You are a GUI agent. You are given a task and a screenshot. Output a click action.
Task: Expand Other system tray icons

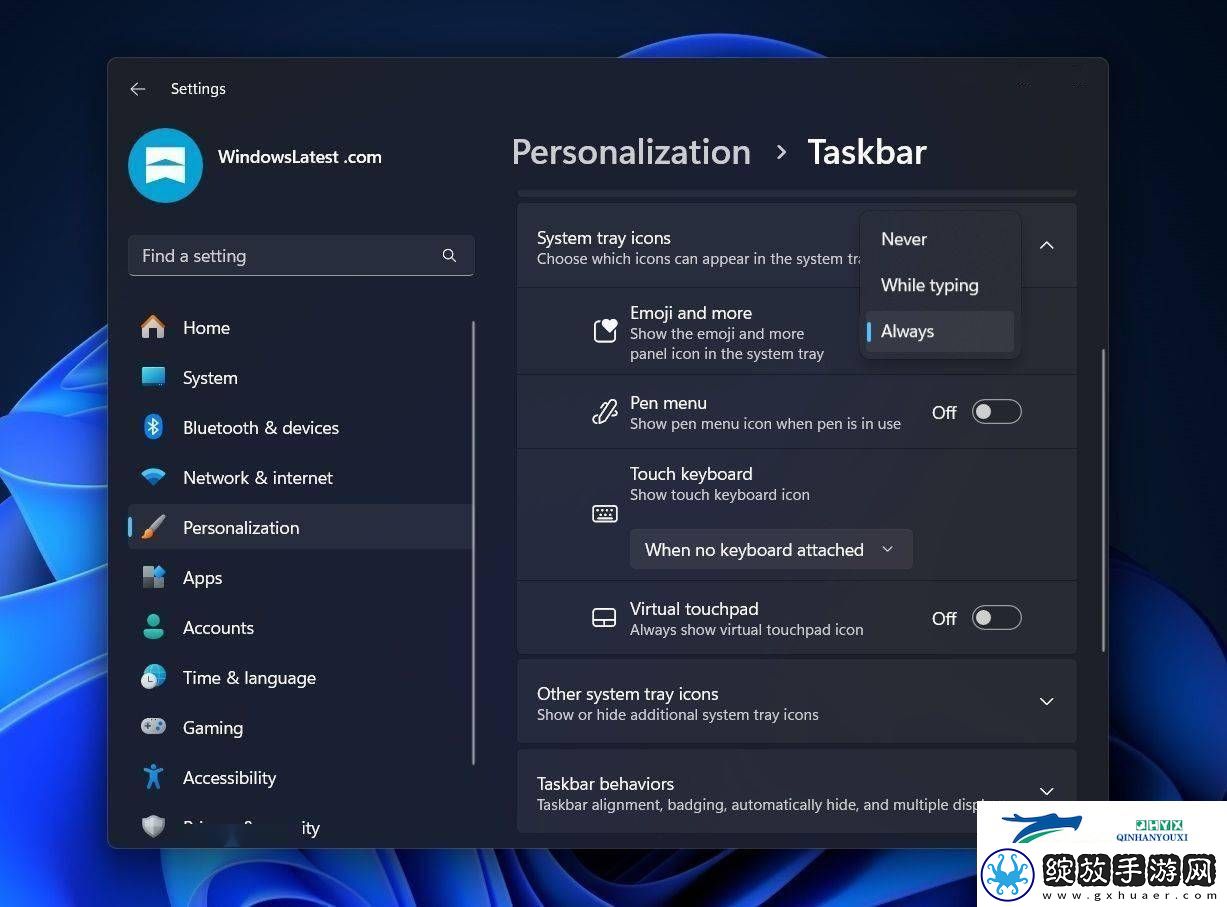1047,701
